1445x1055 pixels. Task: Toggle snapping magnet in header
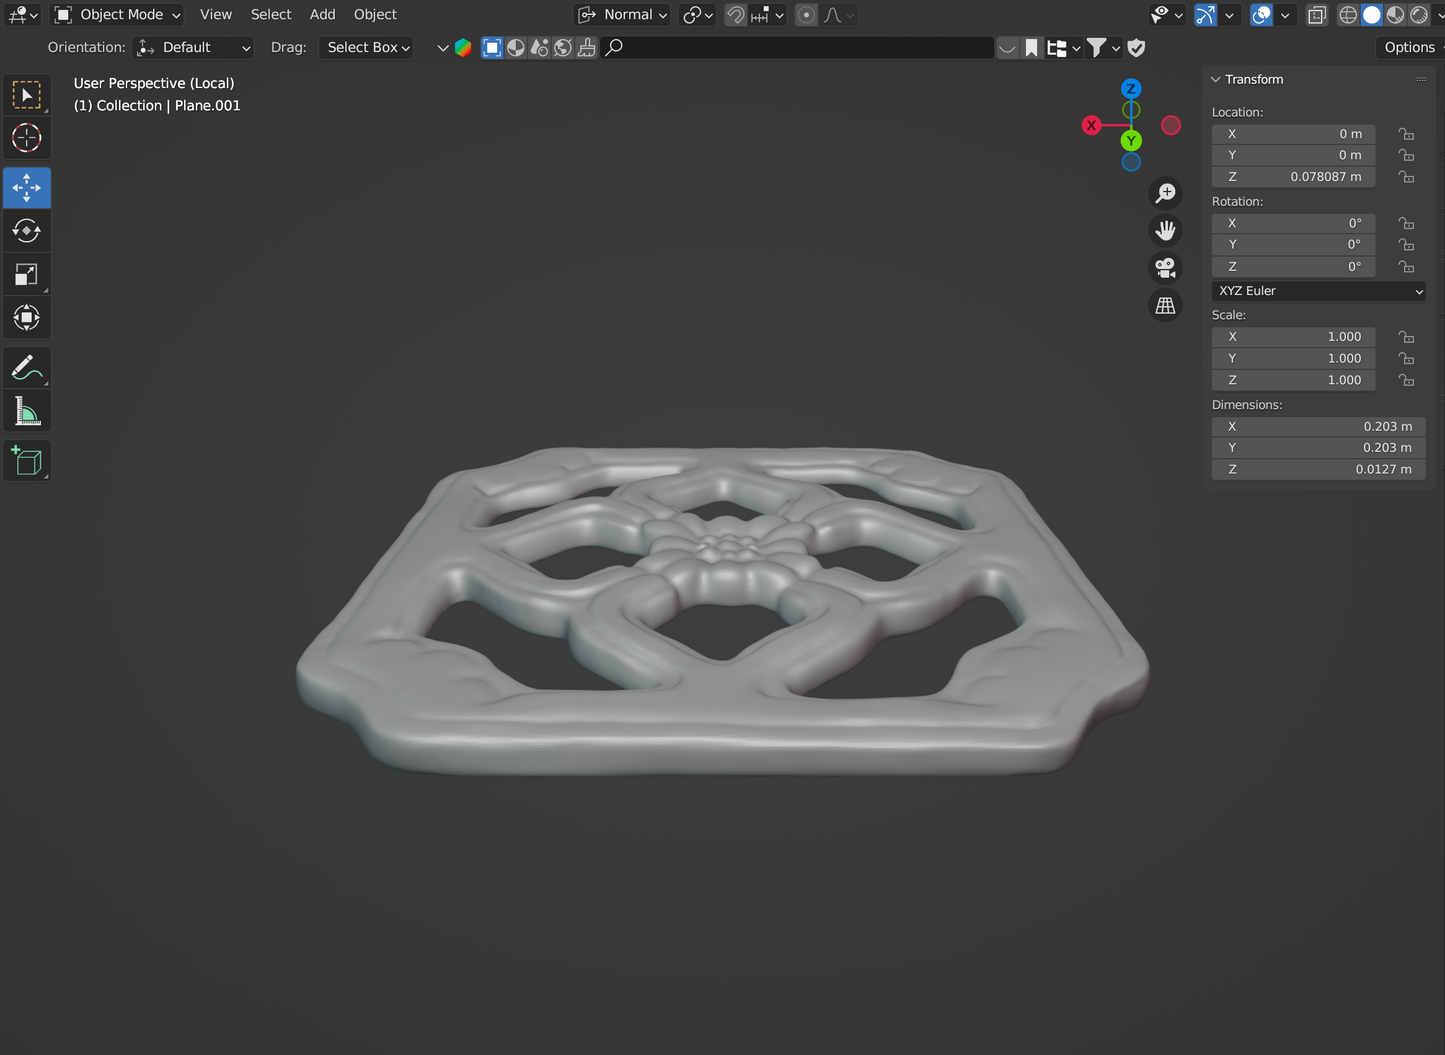click(735, 15)
